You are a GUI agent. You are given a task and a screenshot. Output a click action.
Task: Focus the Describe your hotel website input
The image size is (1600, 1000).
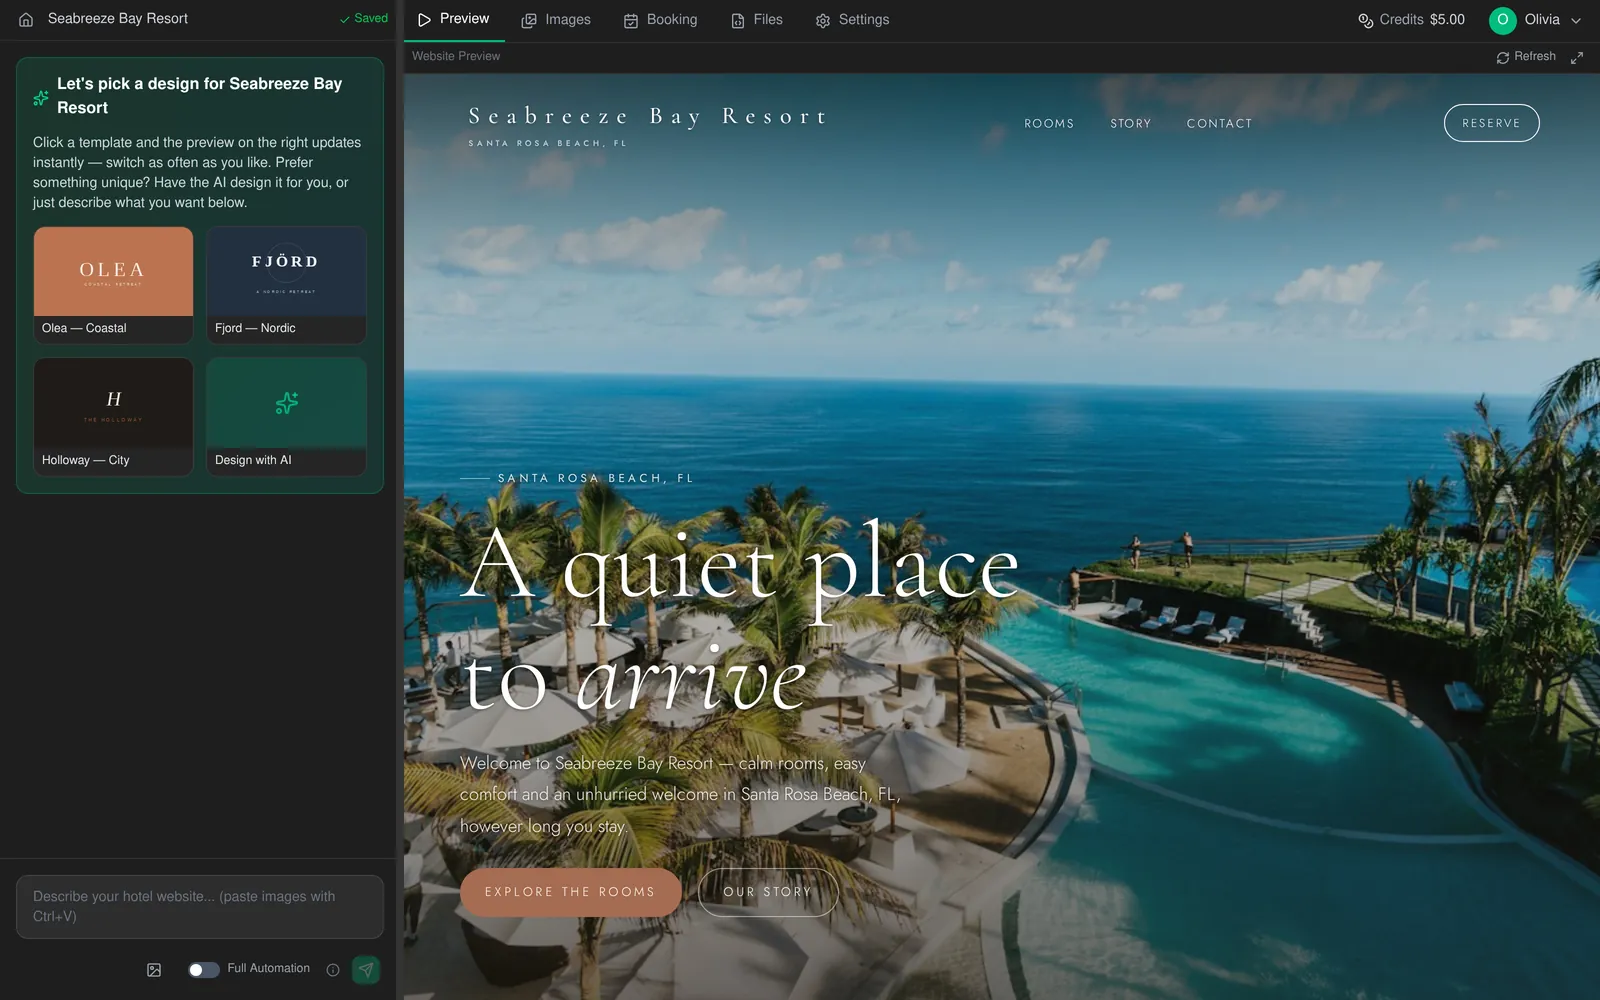click(x=200, y=907)
